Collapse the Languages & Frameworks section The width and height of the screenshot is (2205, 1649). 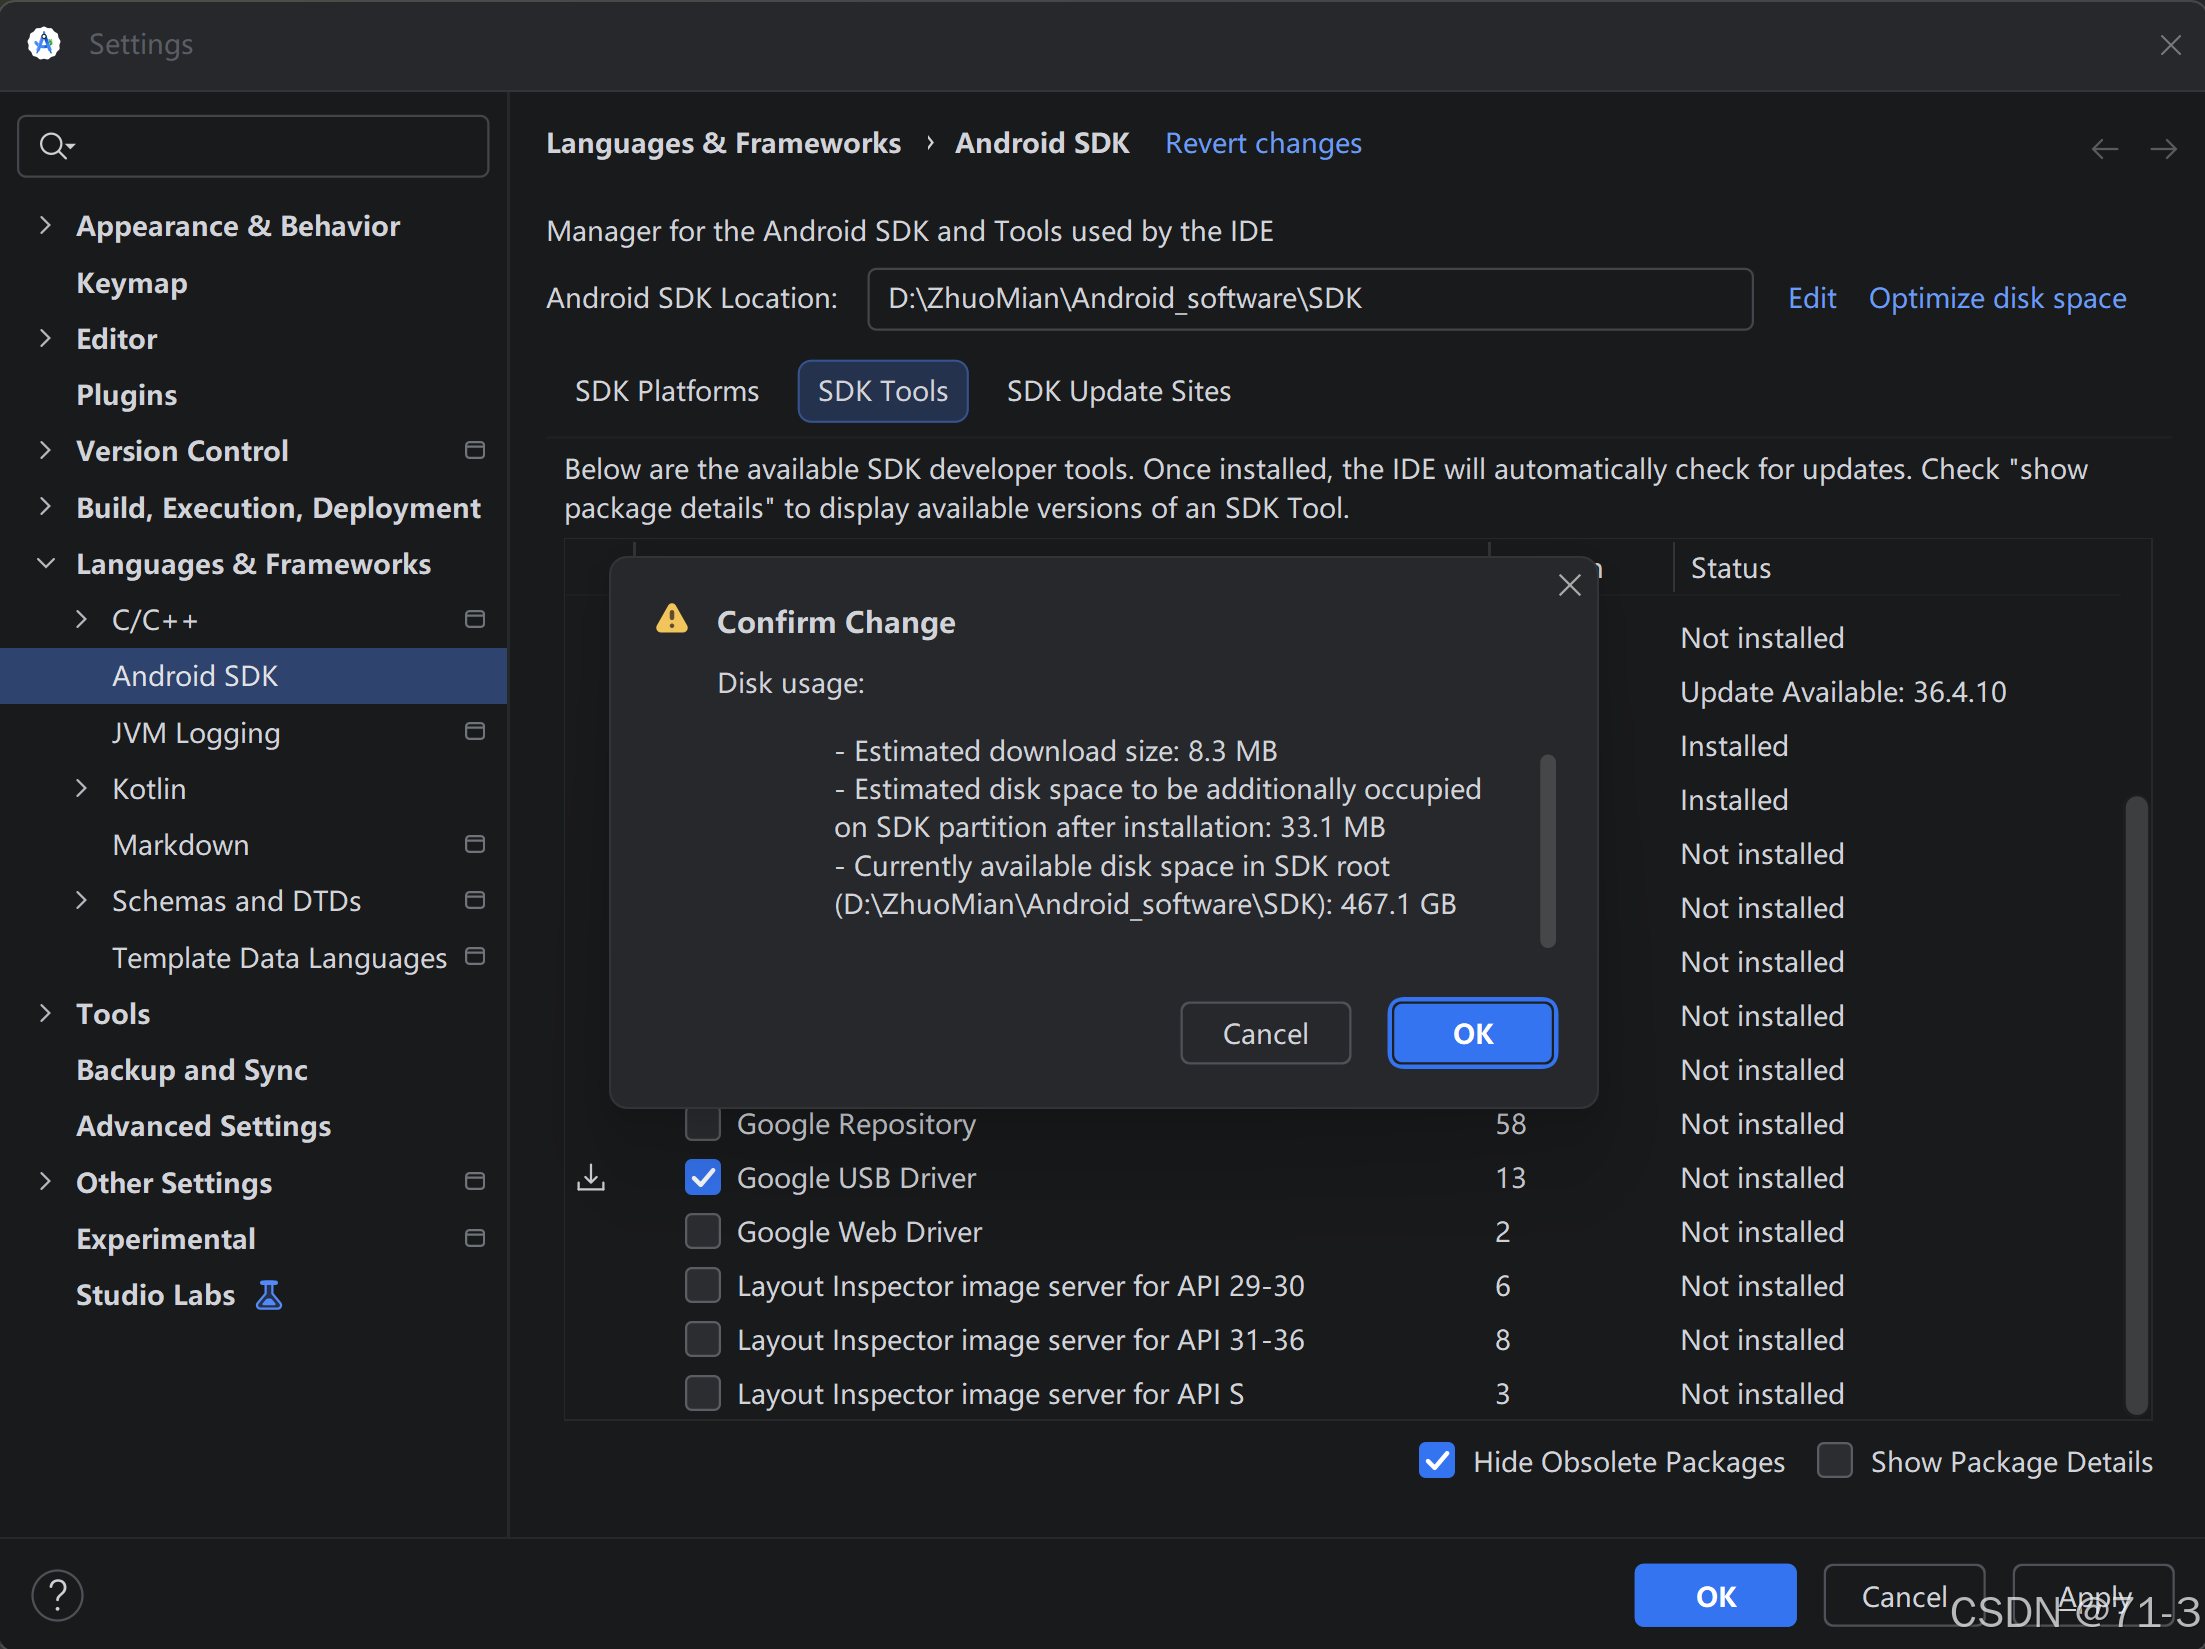coord(45,564)
